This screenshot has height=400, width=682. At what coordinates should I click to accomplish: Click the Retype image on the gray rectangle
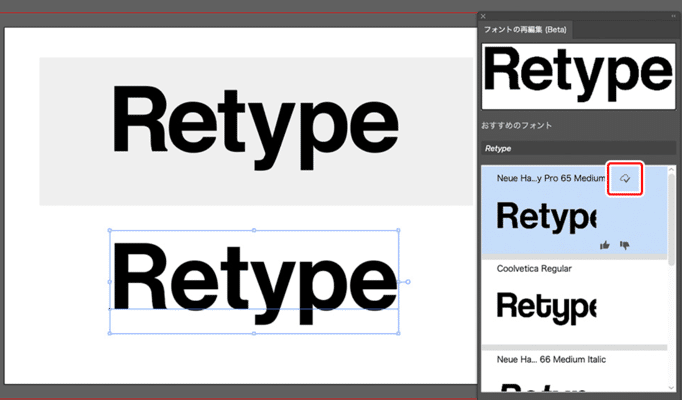click(x=255, y=129)
